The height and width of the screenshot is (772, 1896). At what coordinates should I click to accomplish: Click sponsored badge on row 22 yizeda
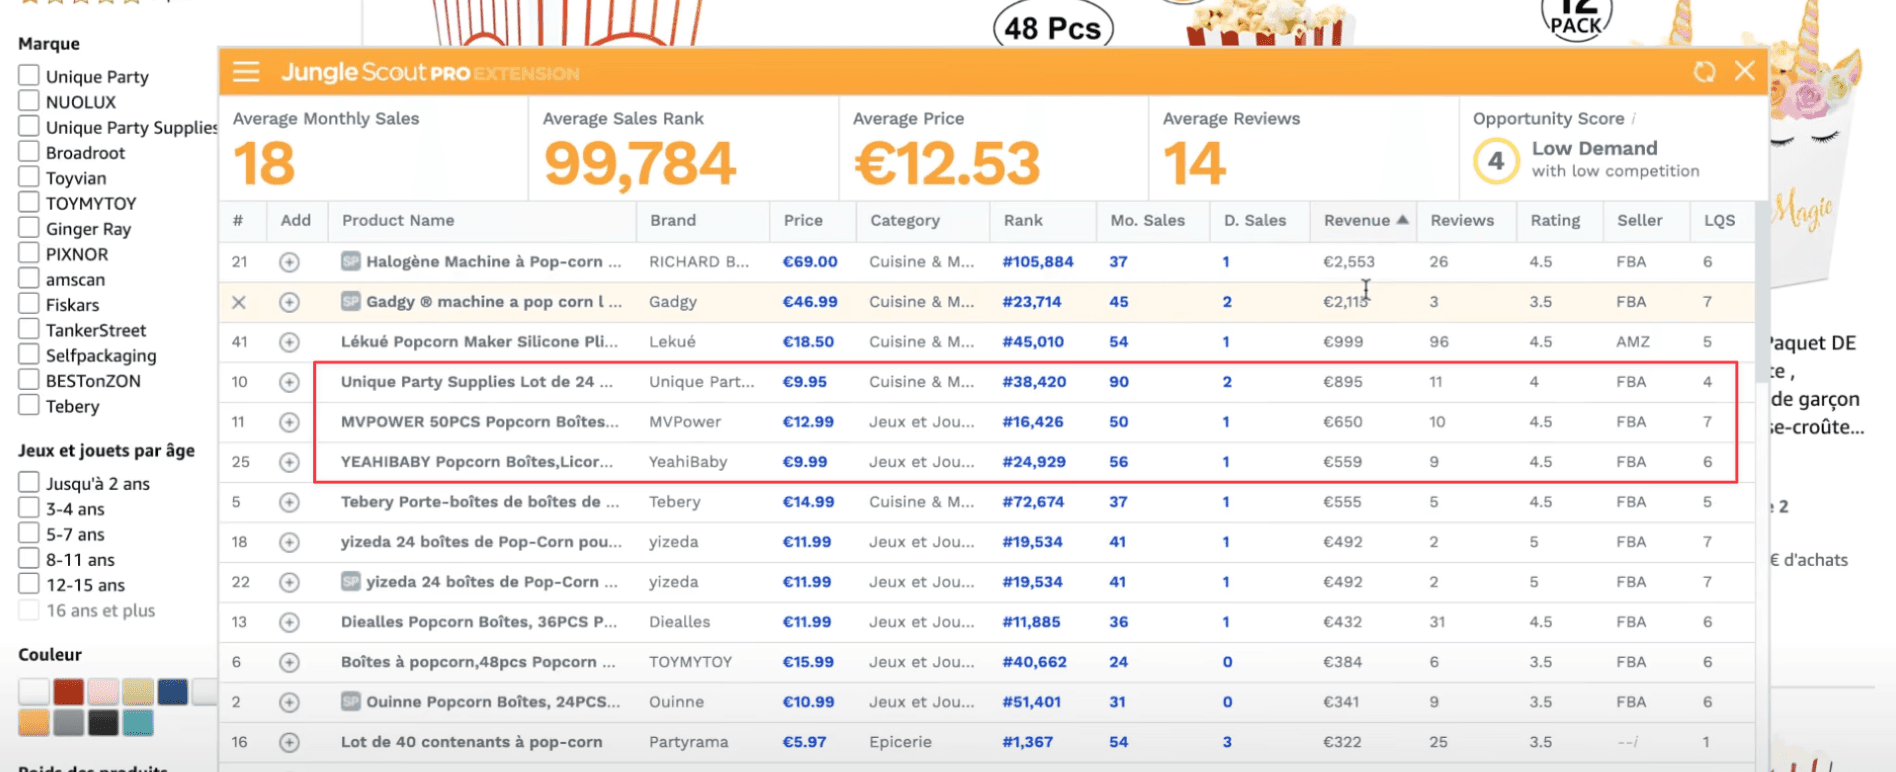tap(350, 581)
